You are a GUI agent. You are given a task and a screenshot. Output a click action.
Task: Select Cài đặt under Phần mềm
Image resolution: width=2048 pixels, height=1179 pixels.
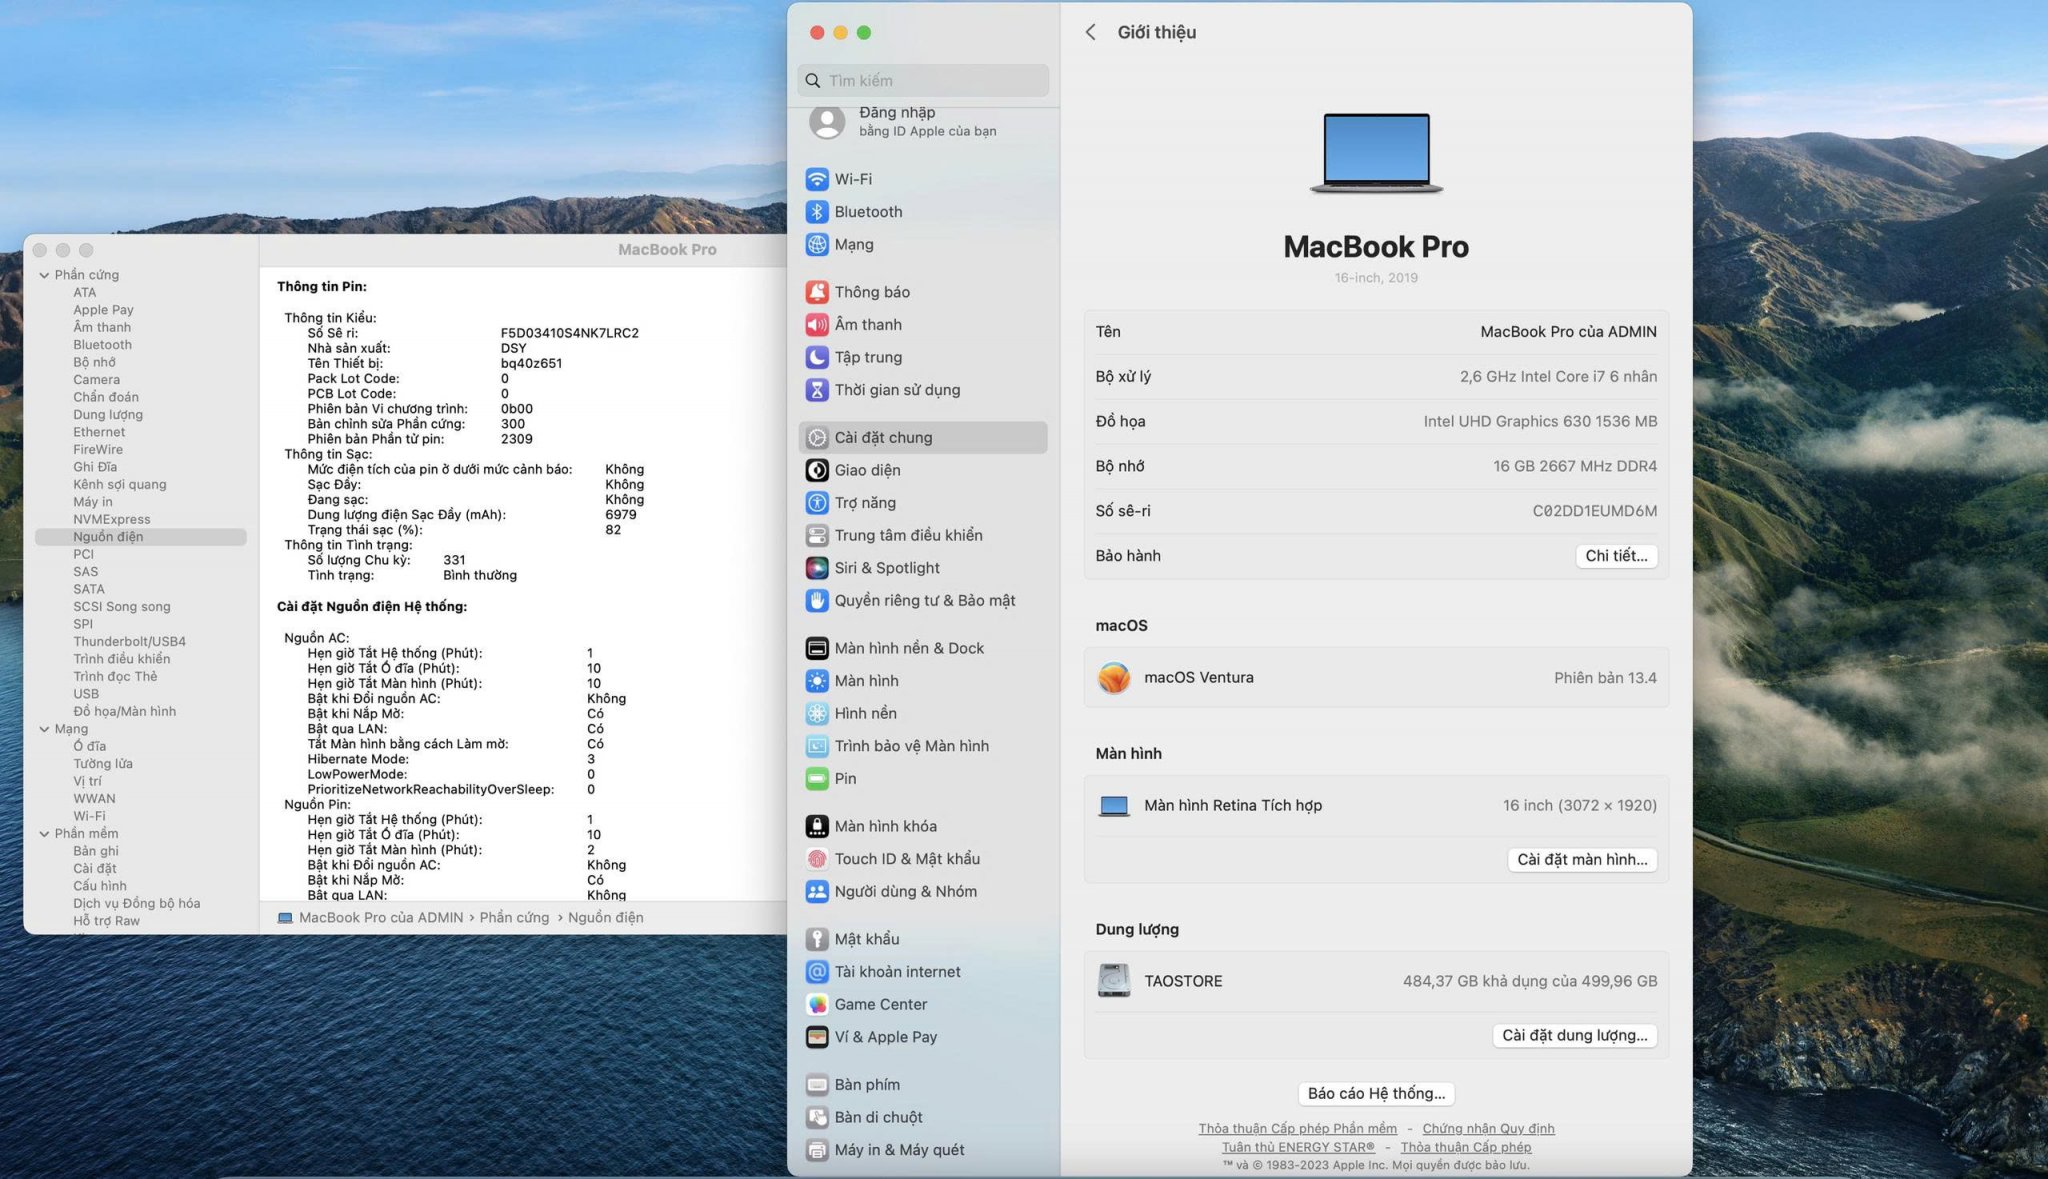pos(94,869)
